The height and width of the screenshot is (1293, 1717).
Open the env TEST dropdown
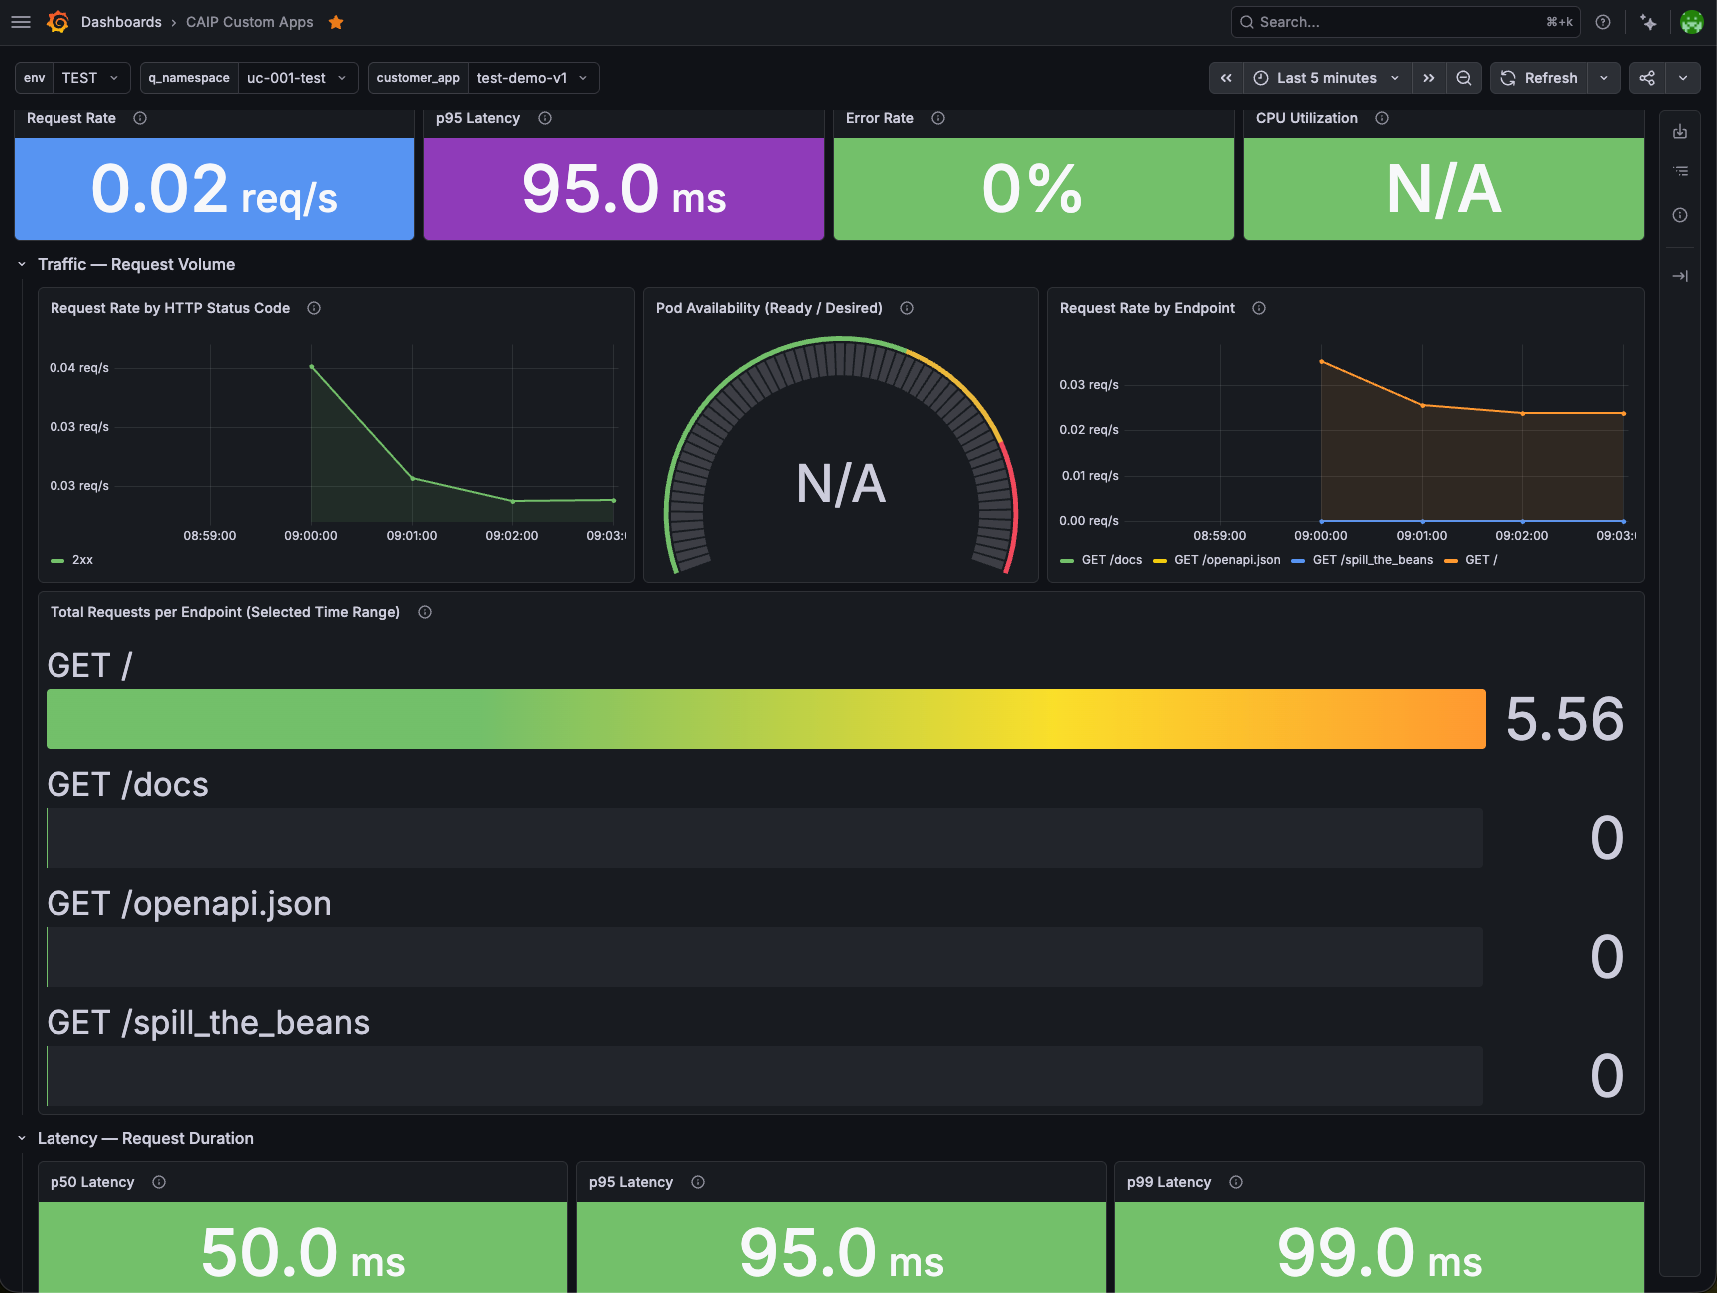[x=91, y=78]
